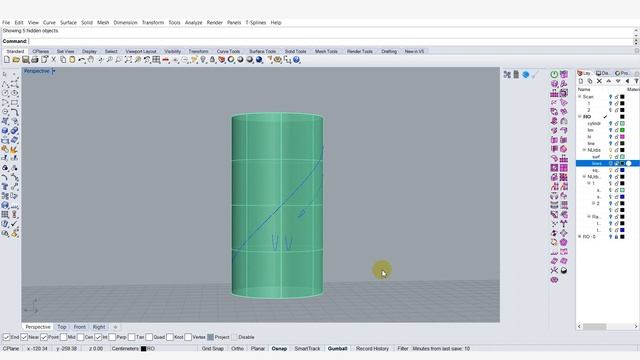Enable the Cen osnap checkbox
This screenshot has width=640, height=360.
tap(80, 337)
